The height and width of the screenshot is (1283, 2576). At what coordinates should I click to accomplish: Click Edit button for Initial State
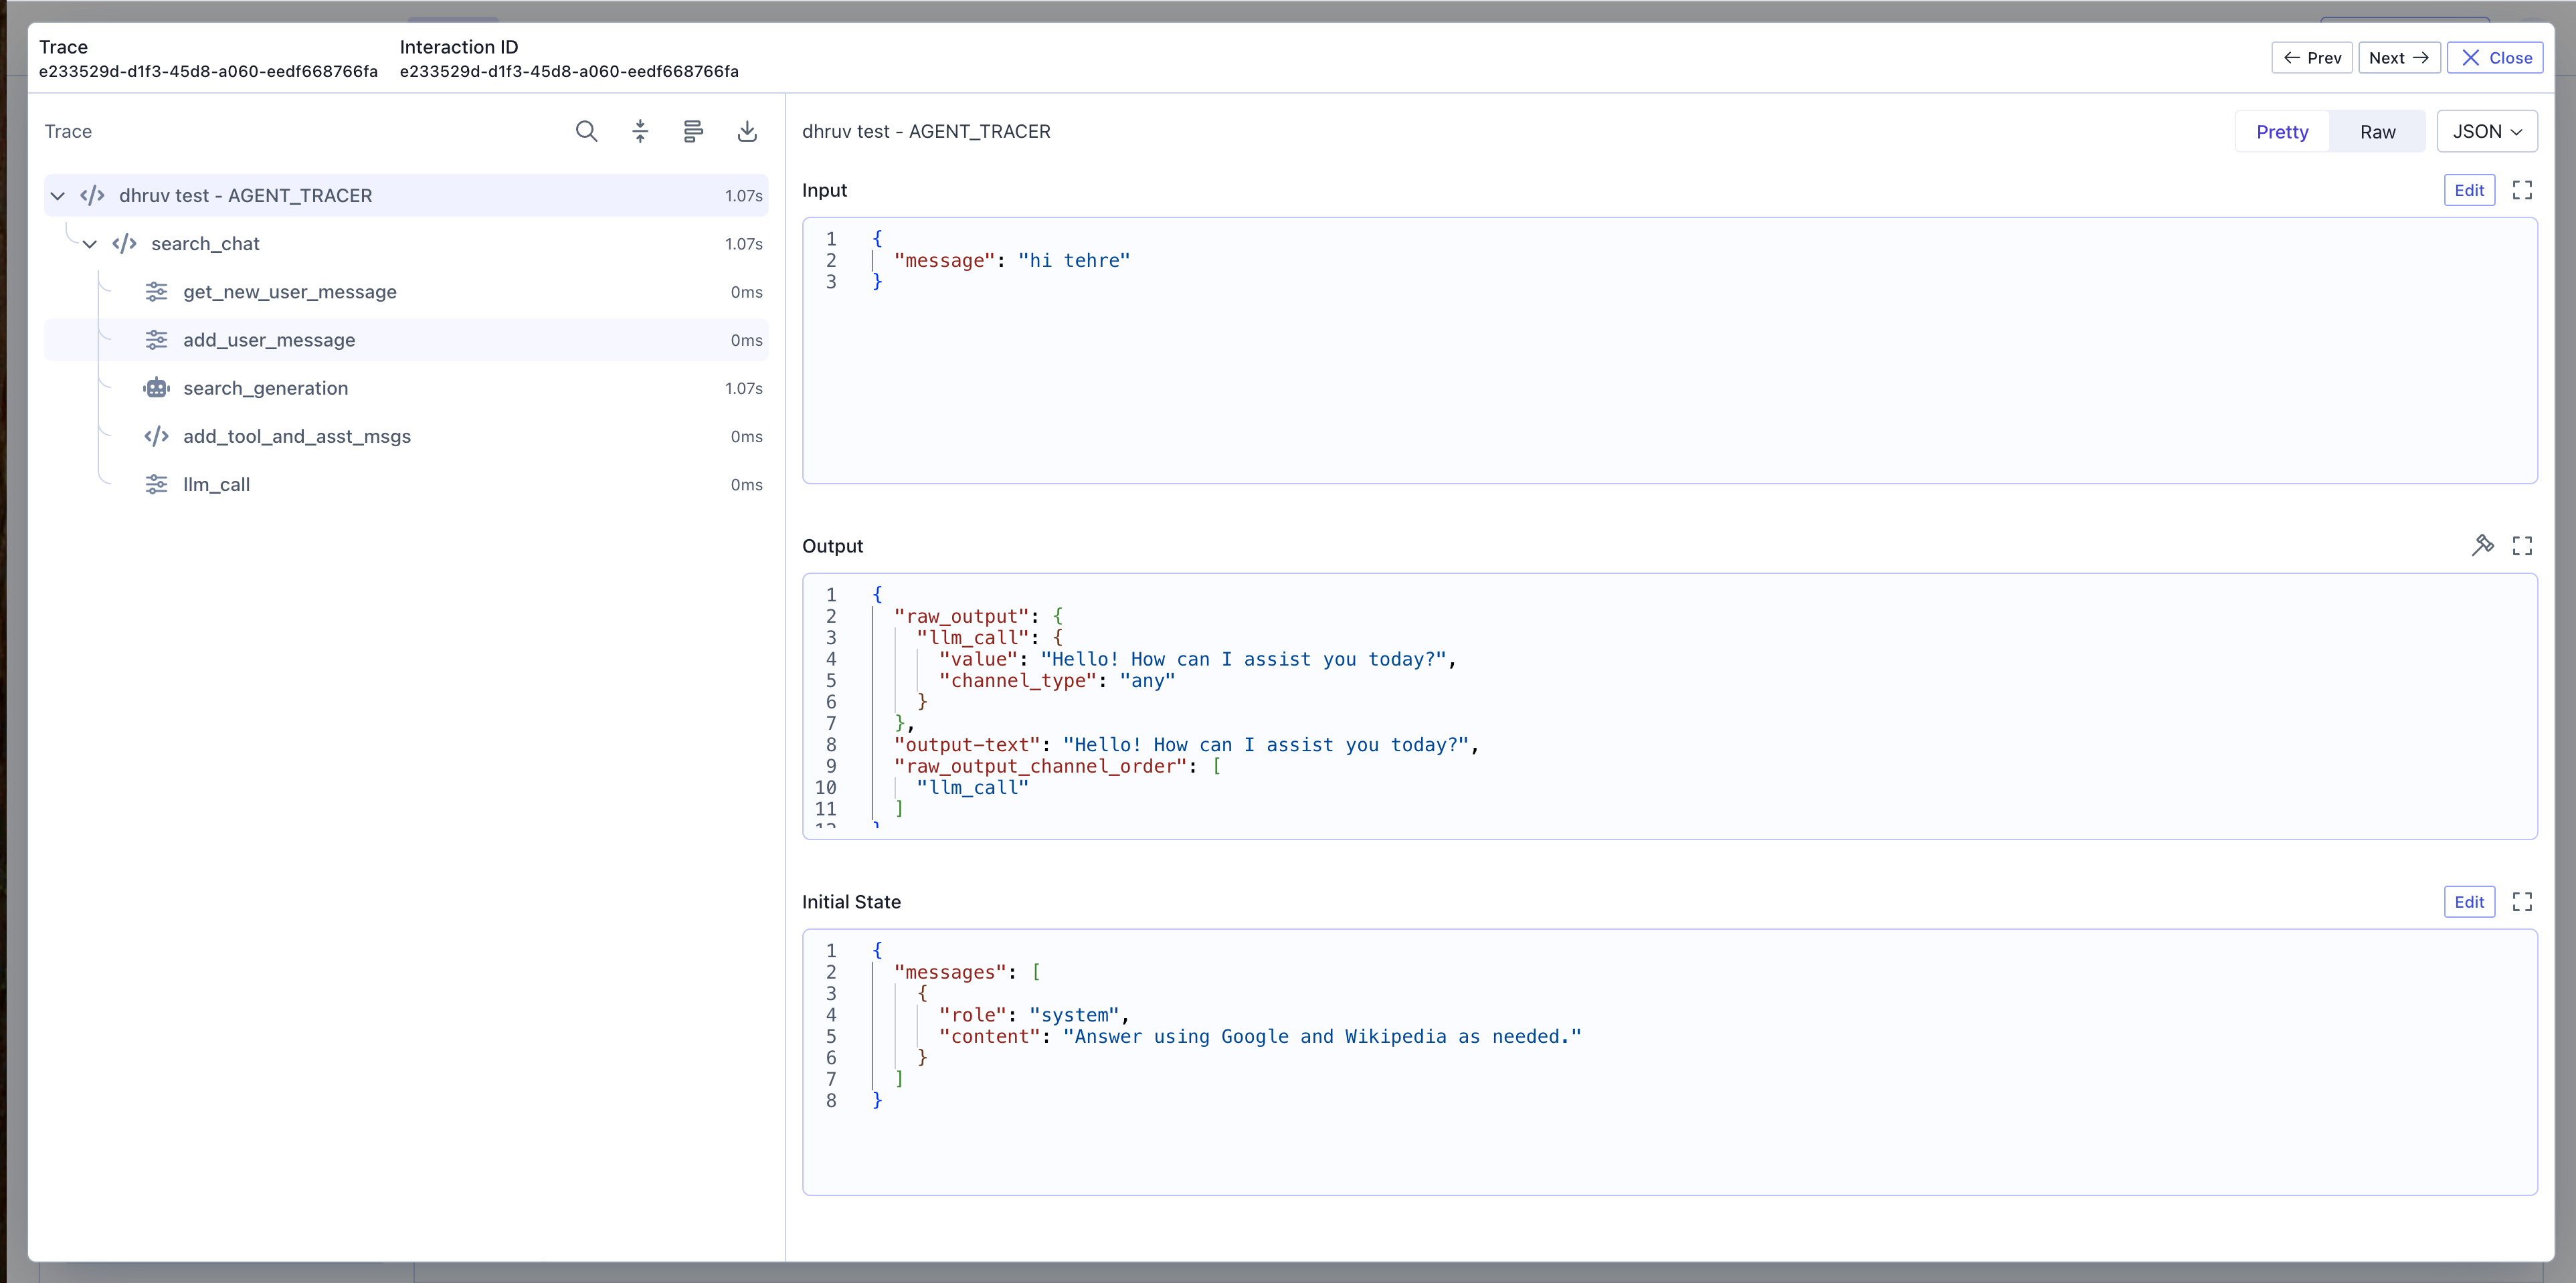pyautogui.click(x=2468, y=901)
